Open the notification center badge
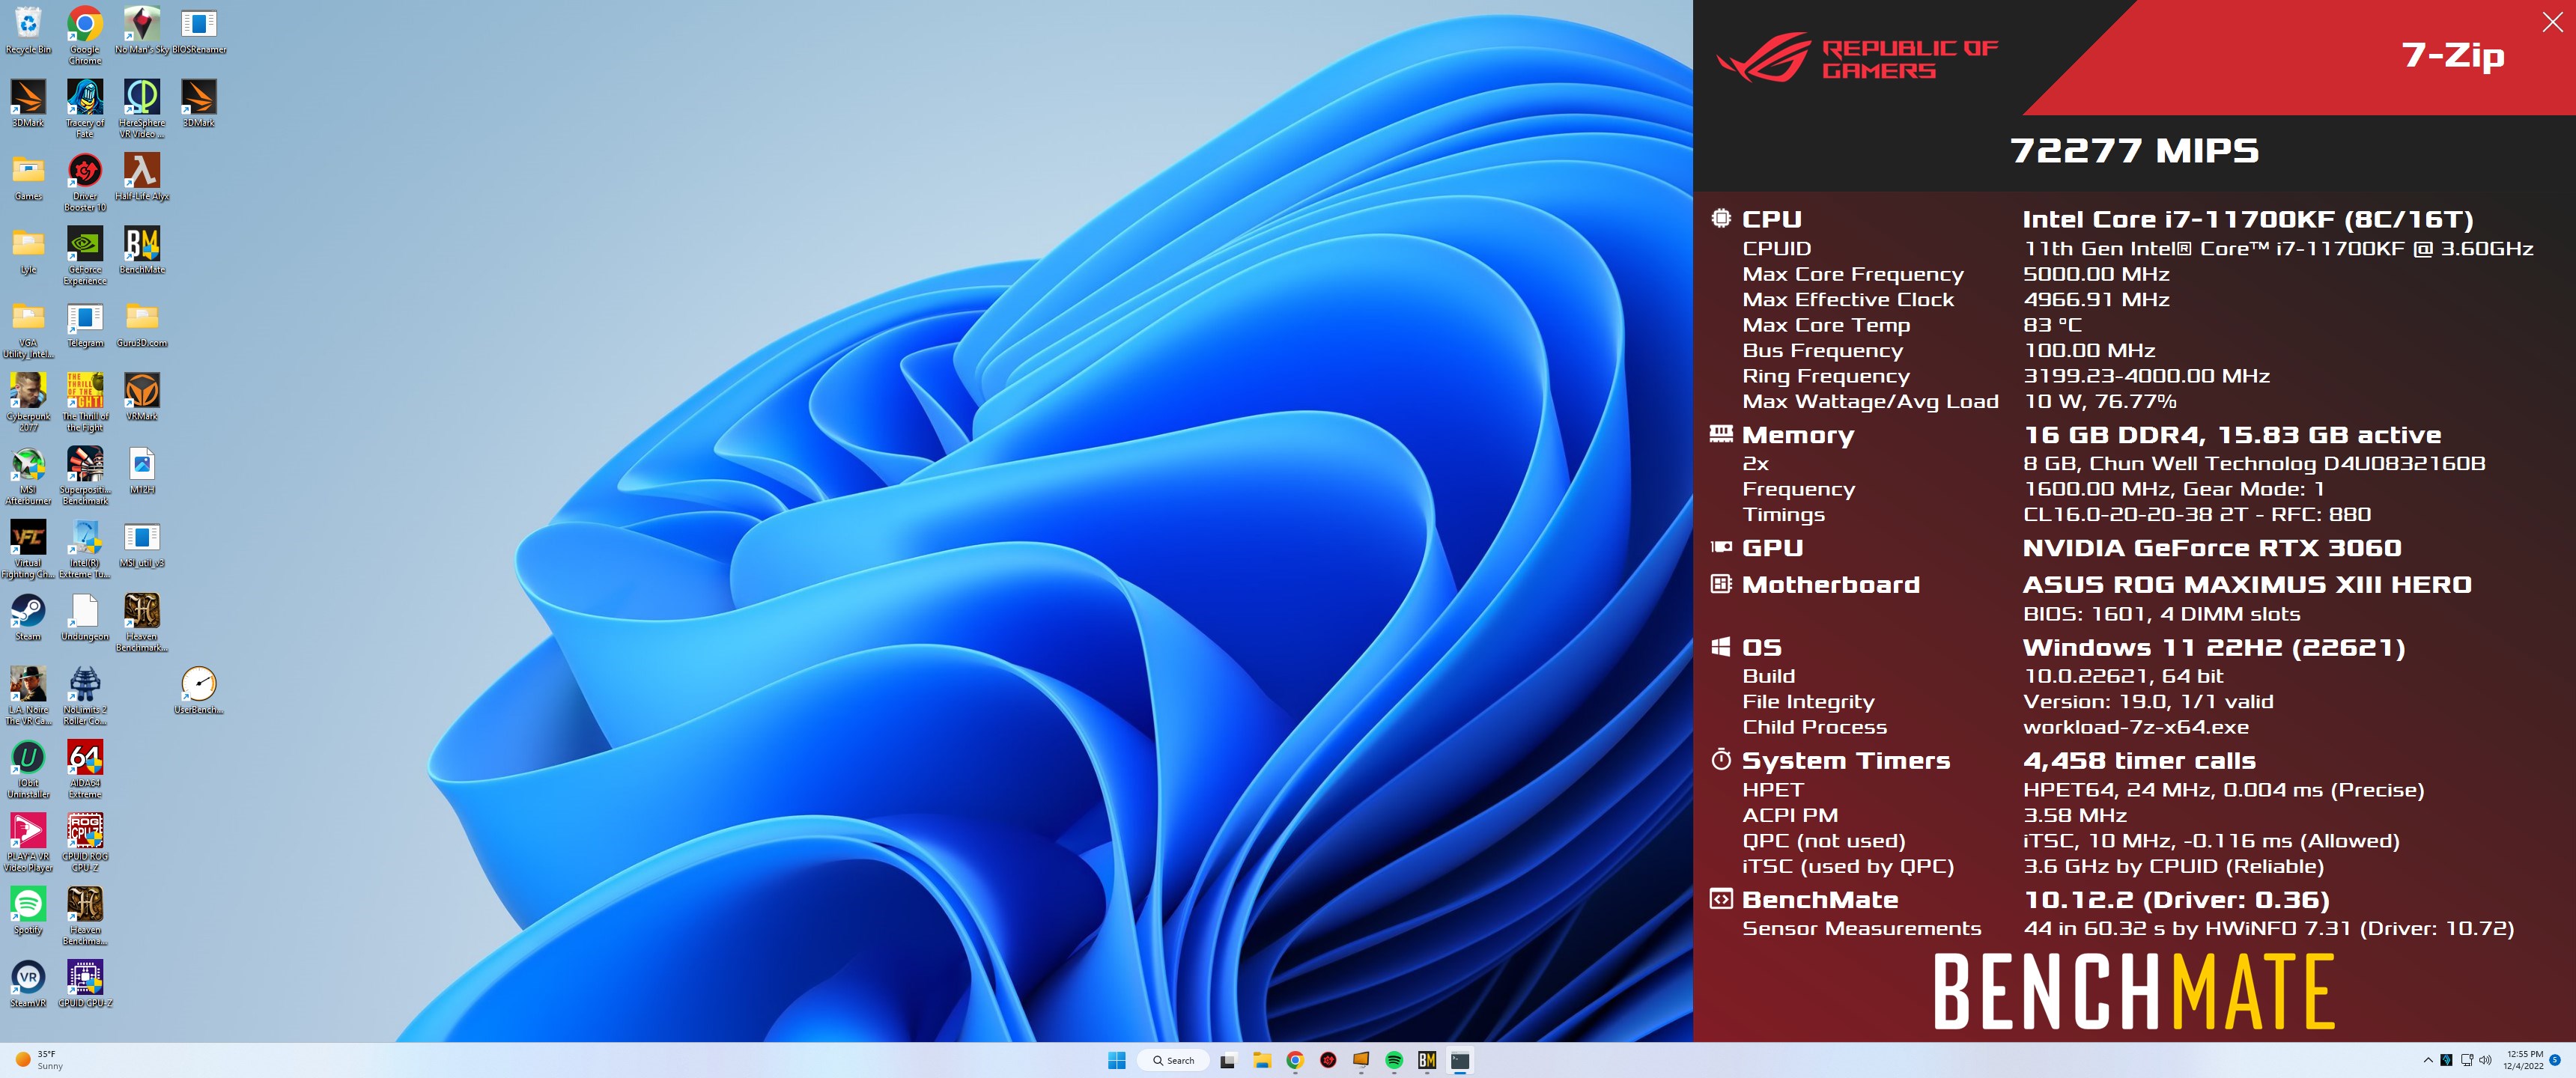2576x1078 pixels. [2555, 1060]
